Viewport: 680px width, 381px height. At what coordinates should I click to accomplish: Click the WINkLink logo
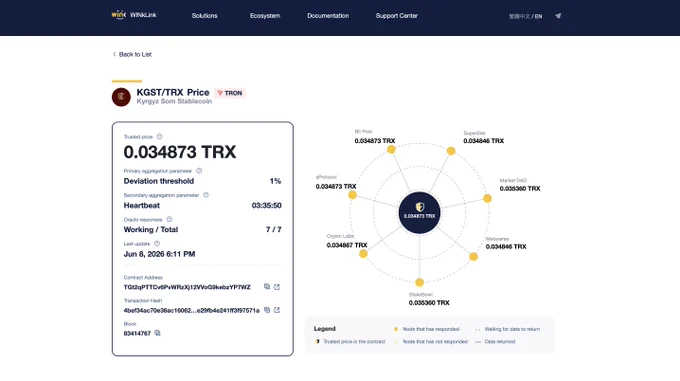[x=134, y=15]
